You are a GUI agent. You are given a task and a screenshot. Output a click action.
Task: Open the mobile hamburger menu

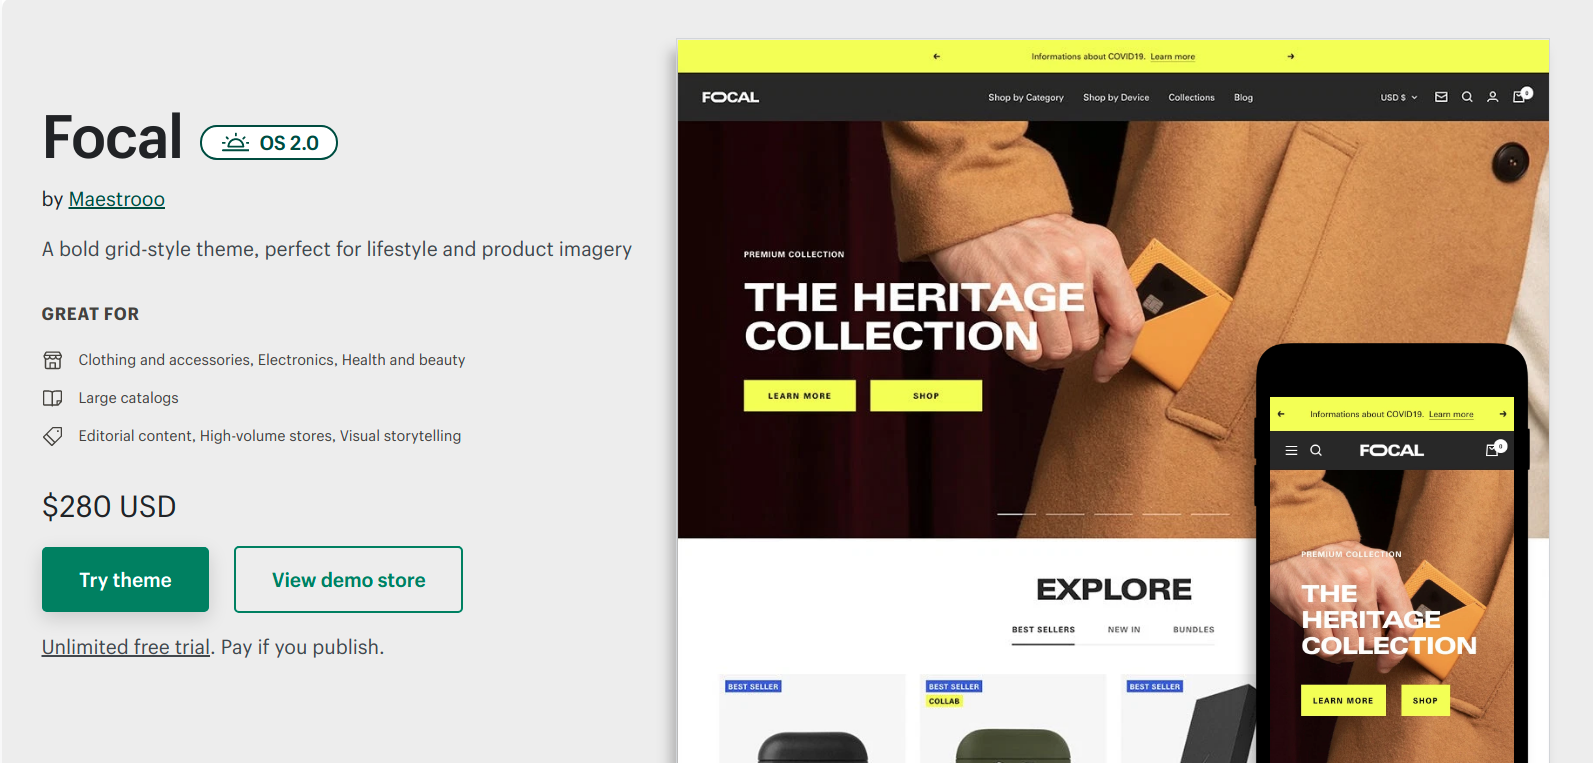click(x=1291, y=451)
